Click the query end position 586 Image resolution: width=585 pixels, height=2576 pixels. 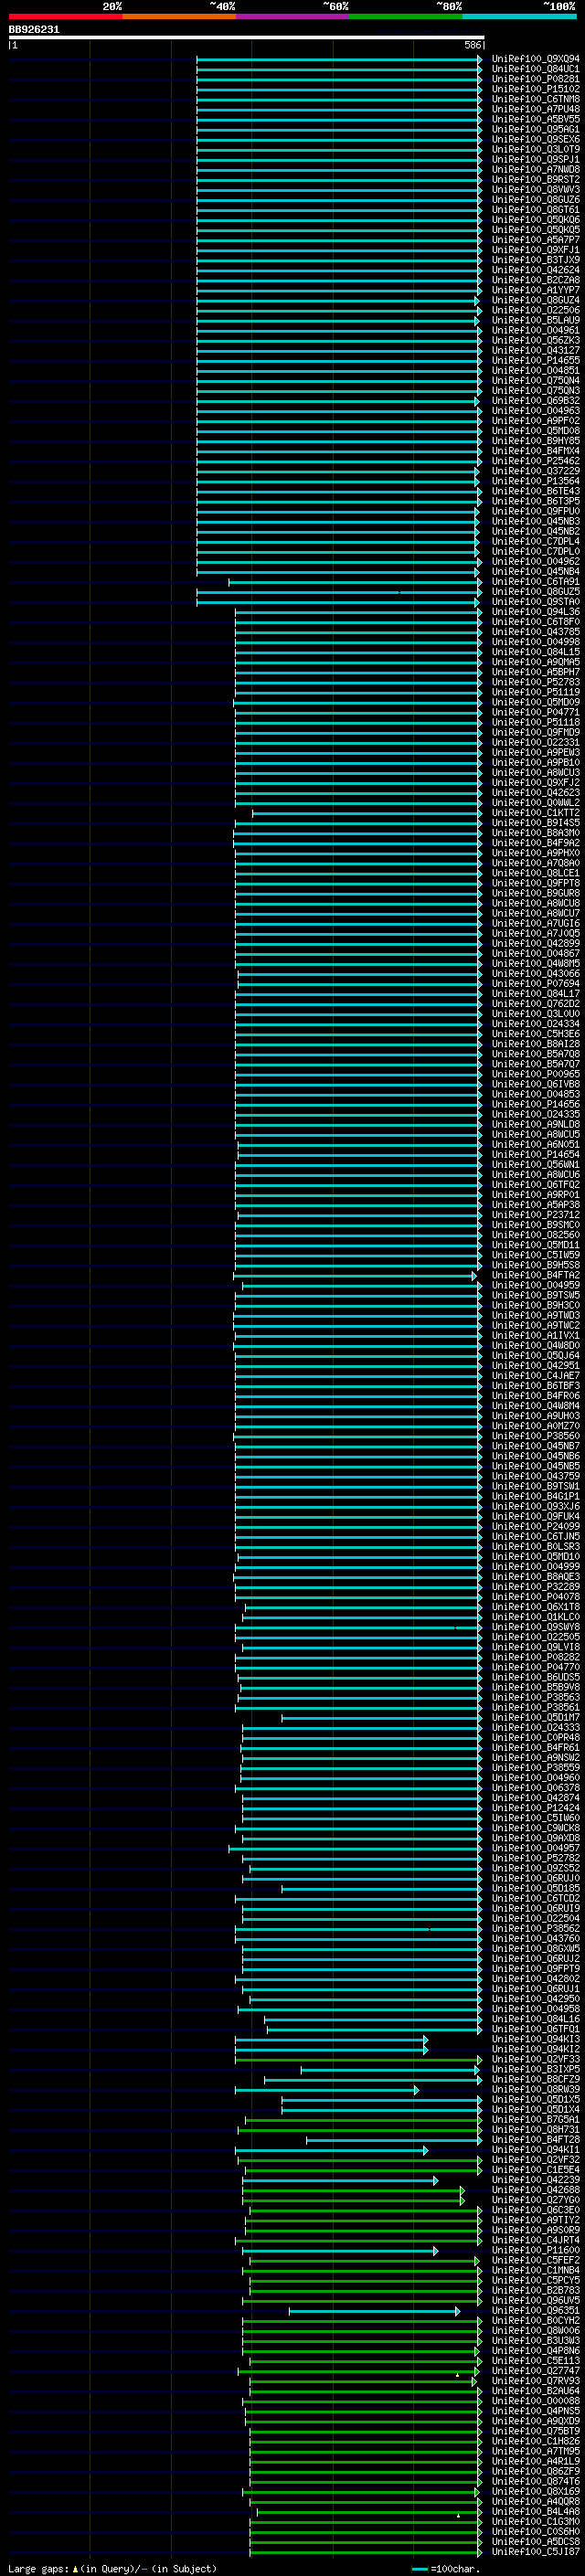click(473, 45)
